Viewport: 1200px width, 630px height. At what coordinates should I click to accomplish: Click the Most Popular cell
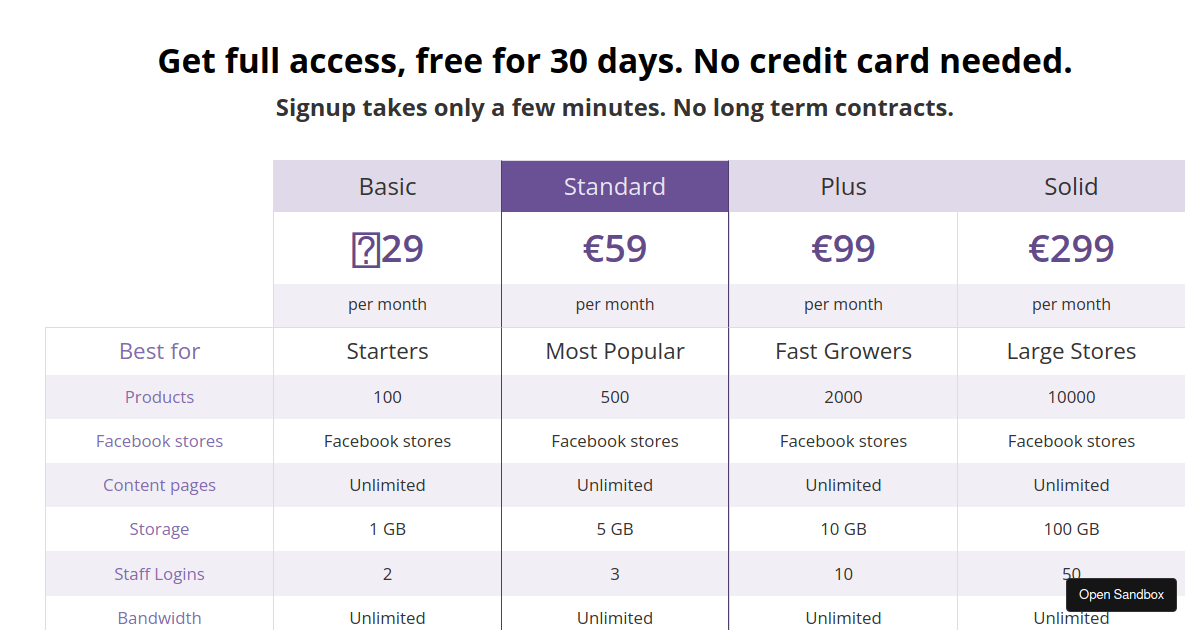pyautogui.click(x=614, y=351)
